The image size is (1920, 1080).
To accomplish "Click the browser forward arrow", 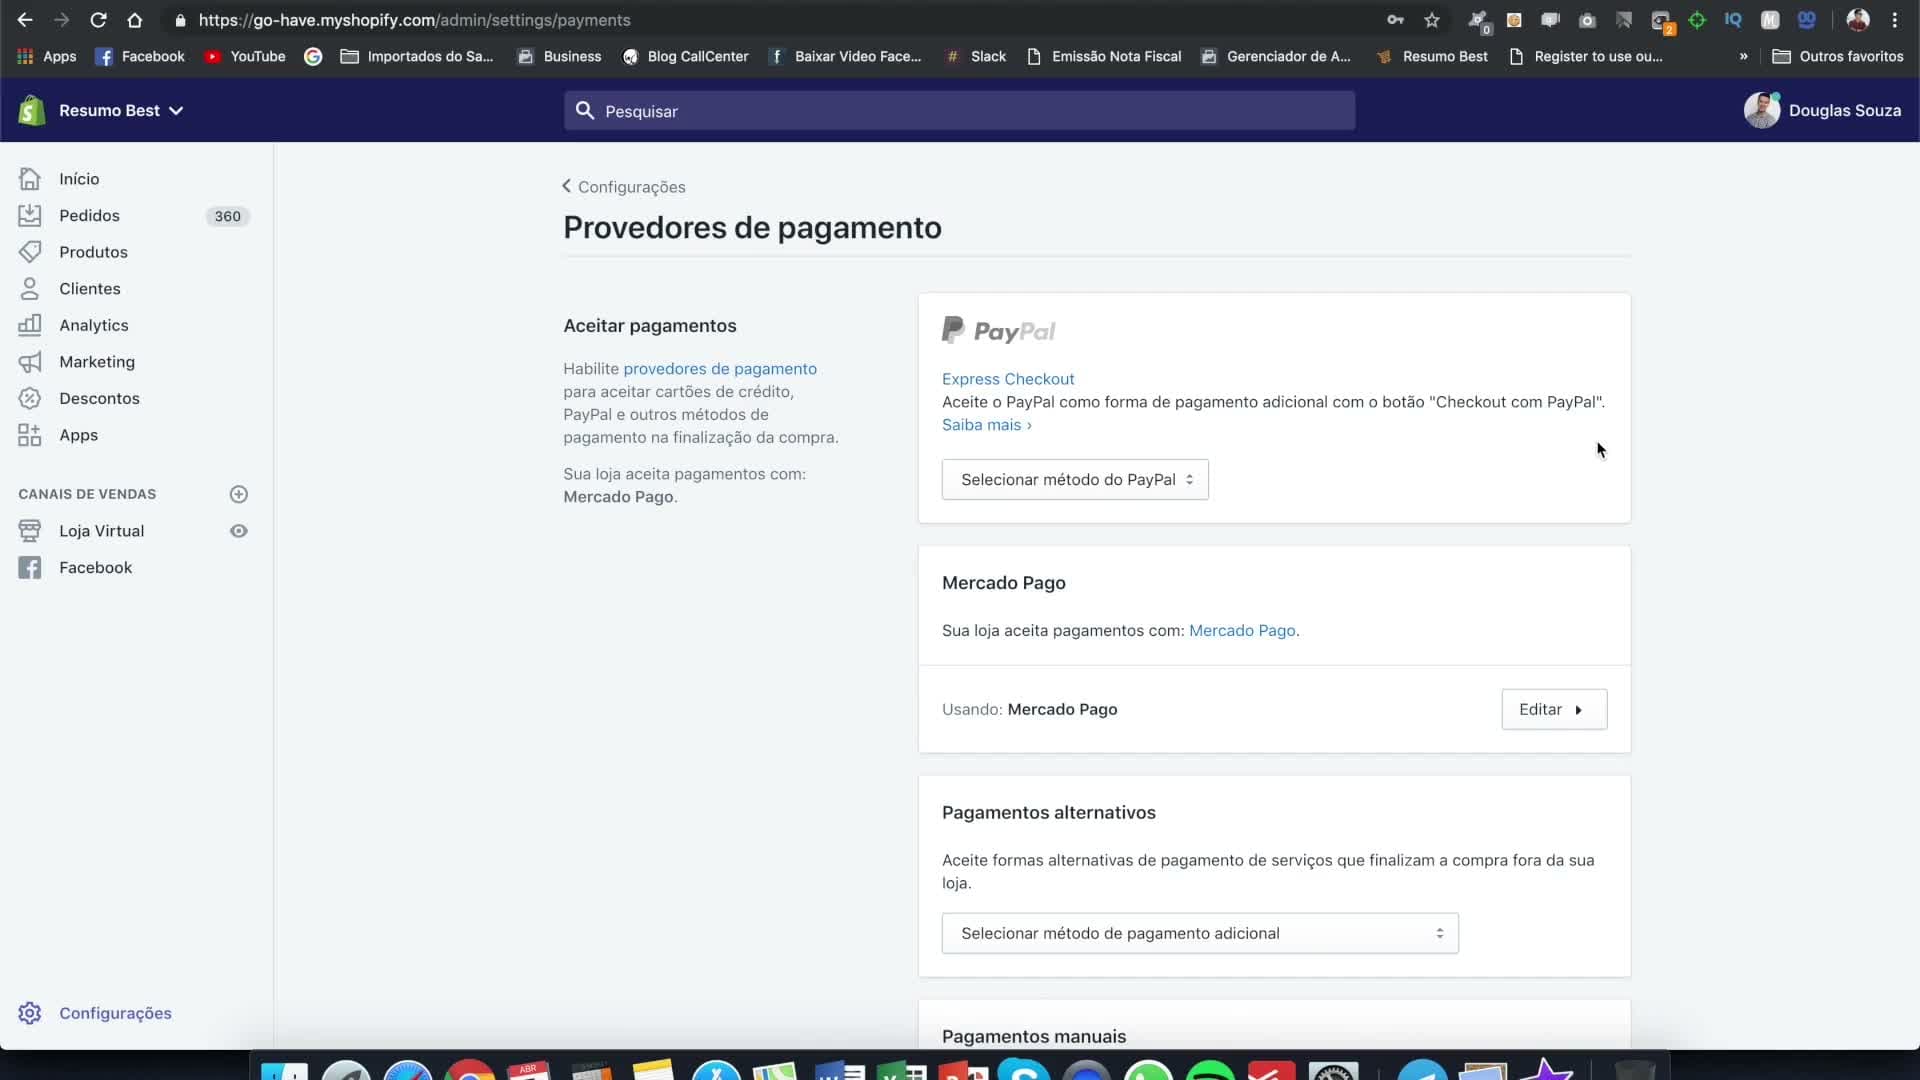I will click(61, 20).
